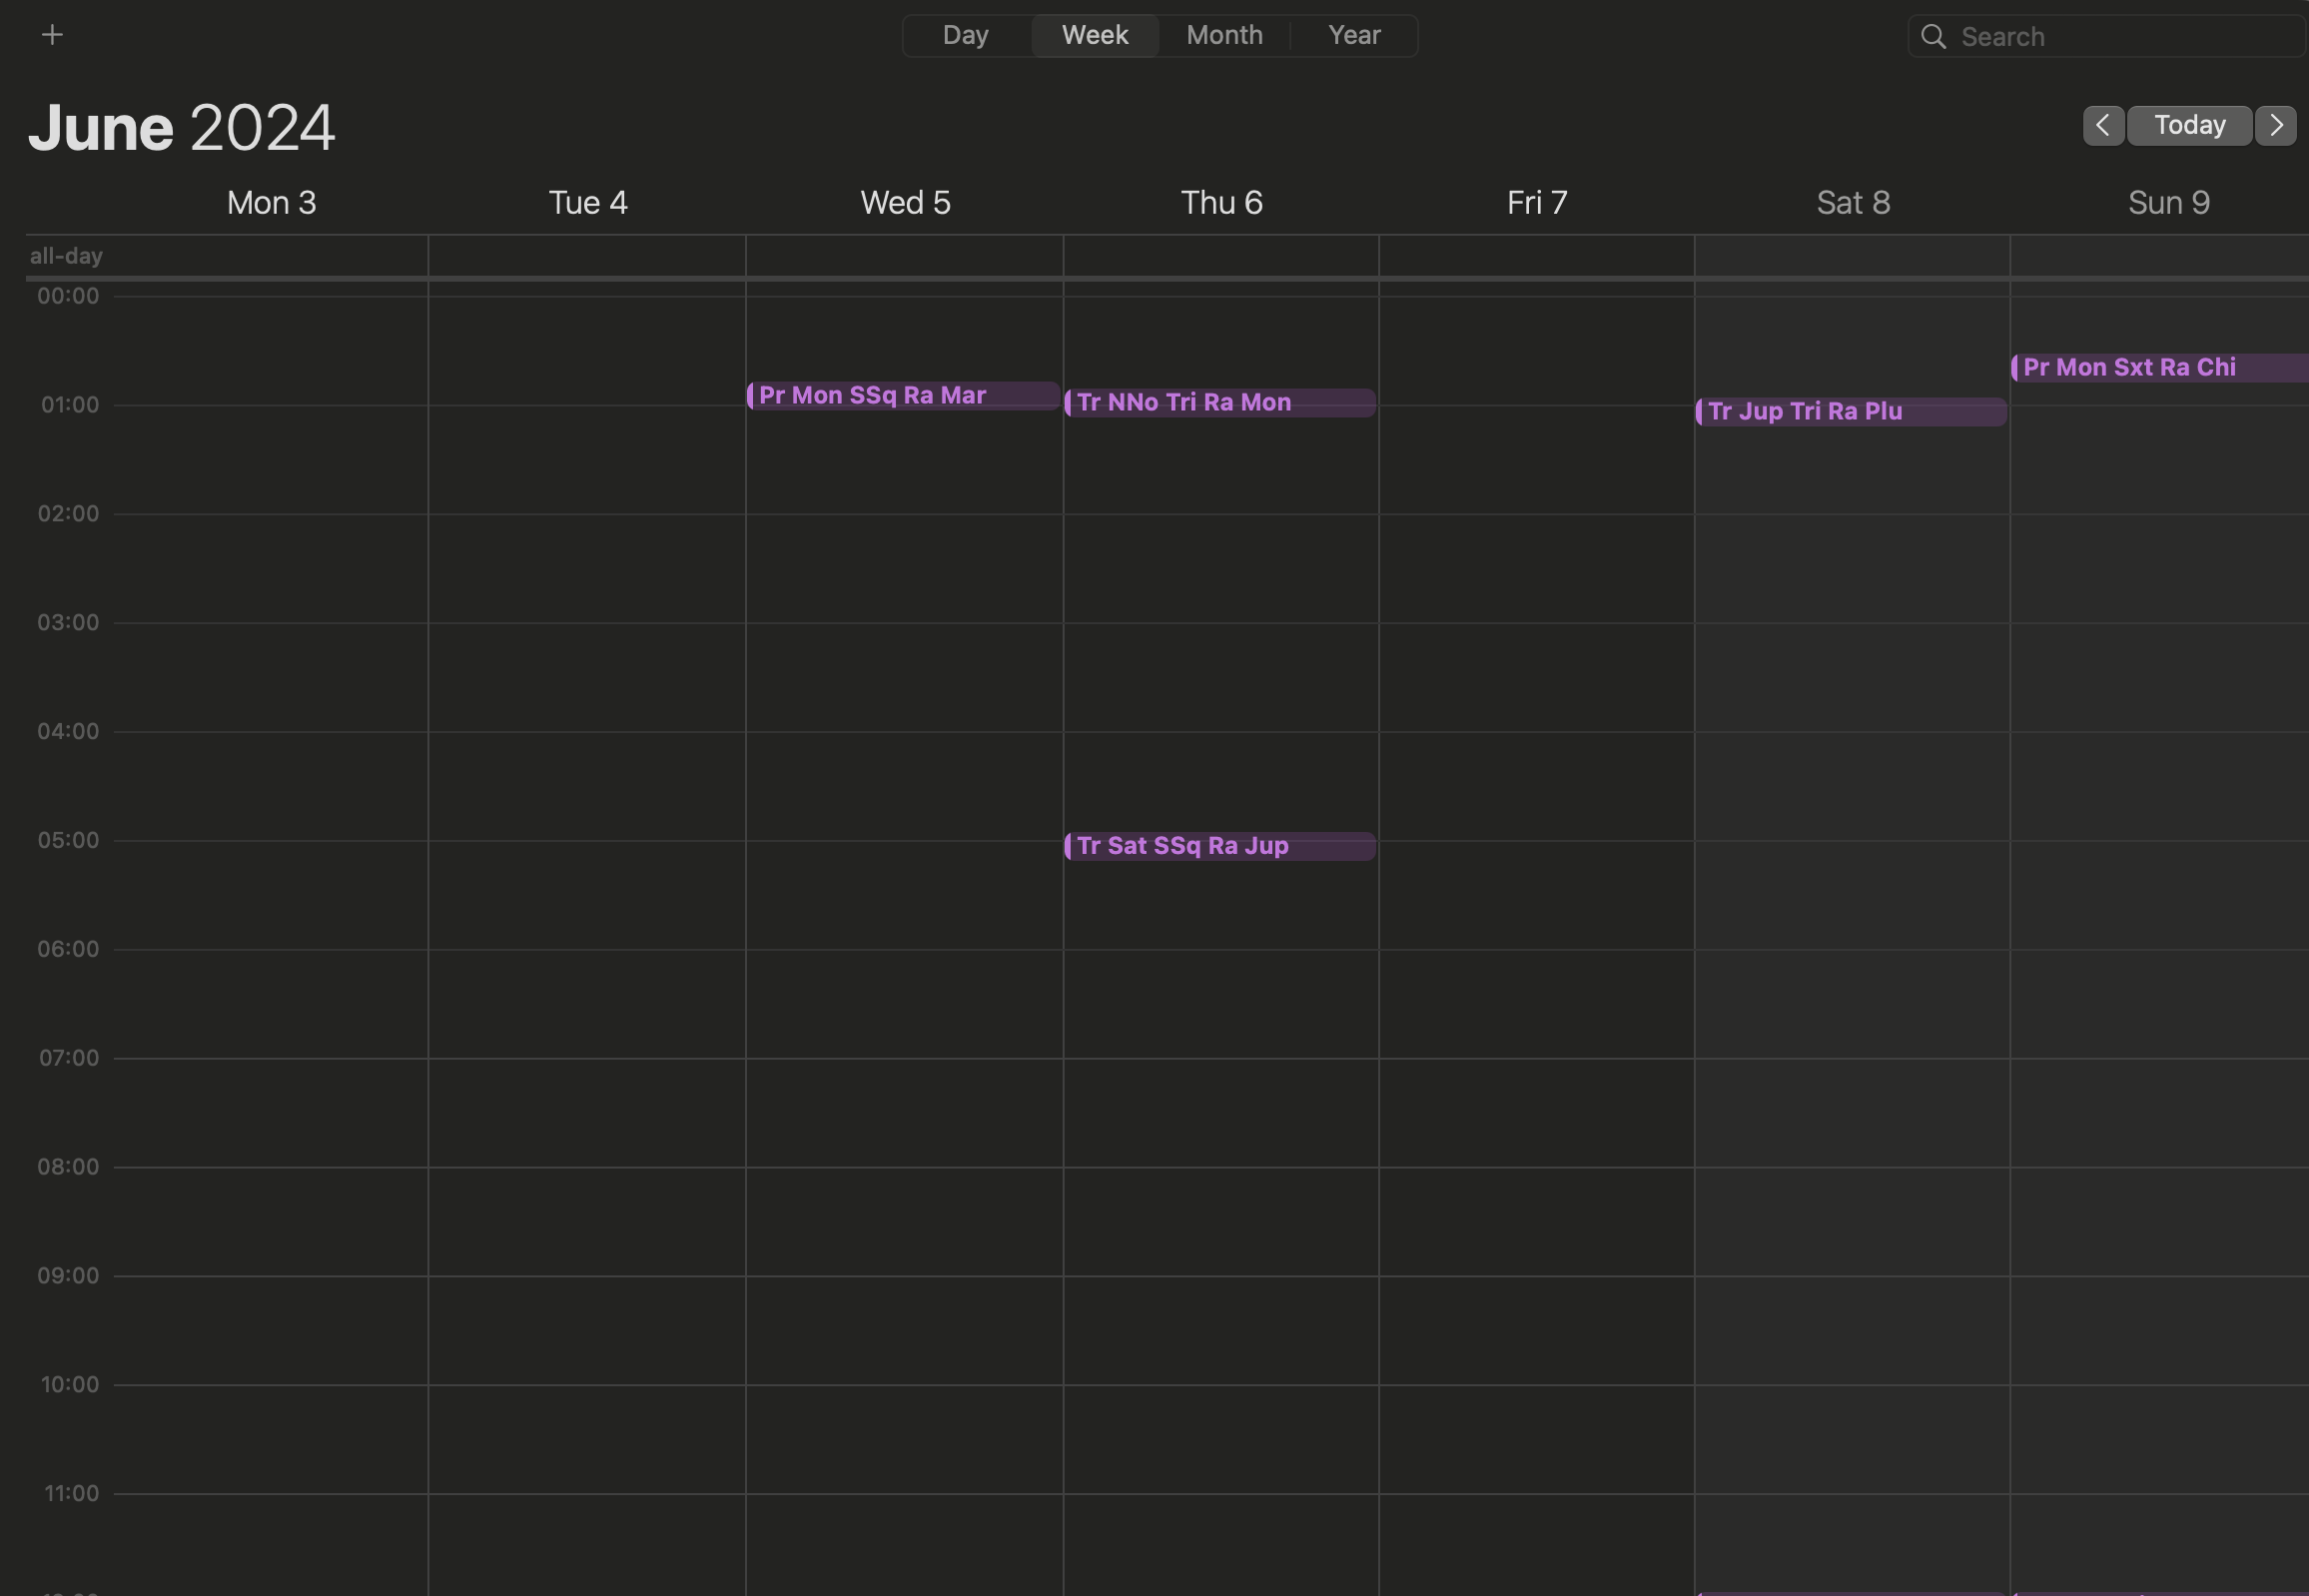Go to previous week with left chevron
This screenshot has width=2309, height=1596.
(2102, 126)
